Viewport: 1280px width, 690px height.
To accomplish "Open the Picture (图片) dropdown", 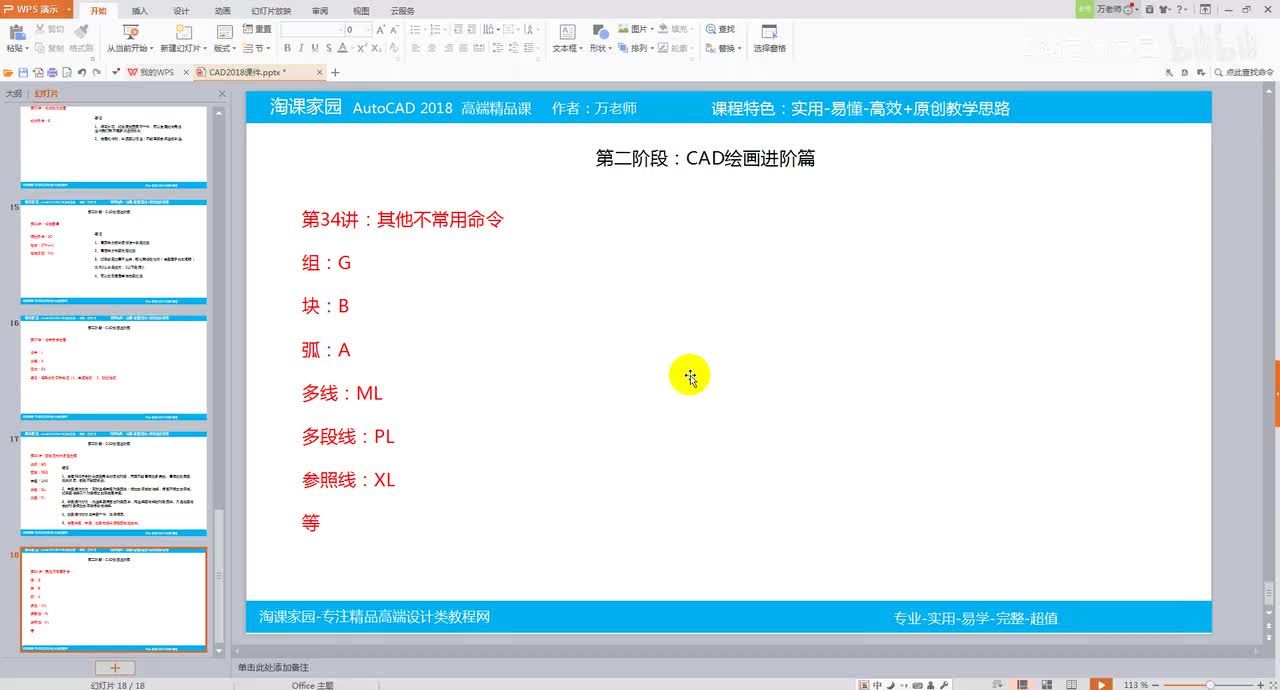I will pyautogui.click(x=638, y=30).
